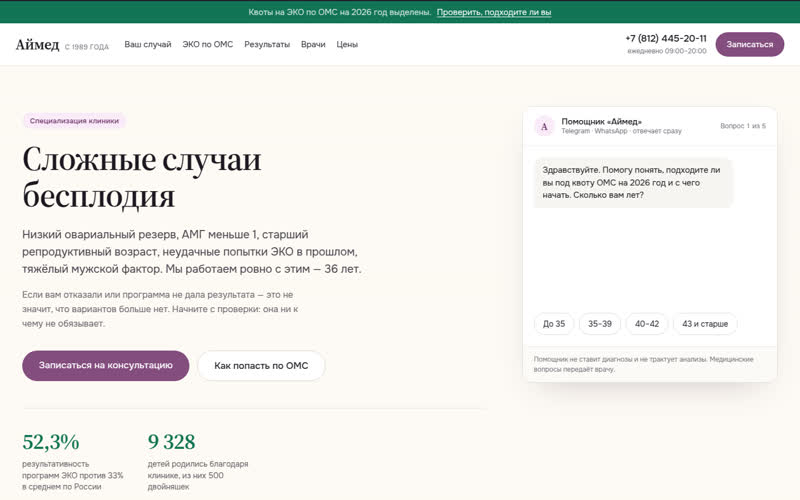Click the 'Вопрос 1 из 5' counter
Screen dimensions: 800x500
tap(743, 126)
